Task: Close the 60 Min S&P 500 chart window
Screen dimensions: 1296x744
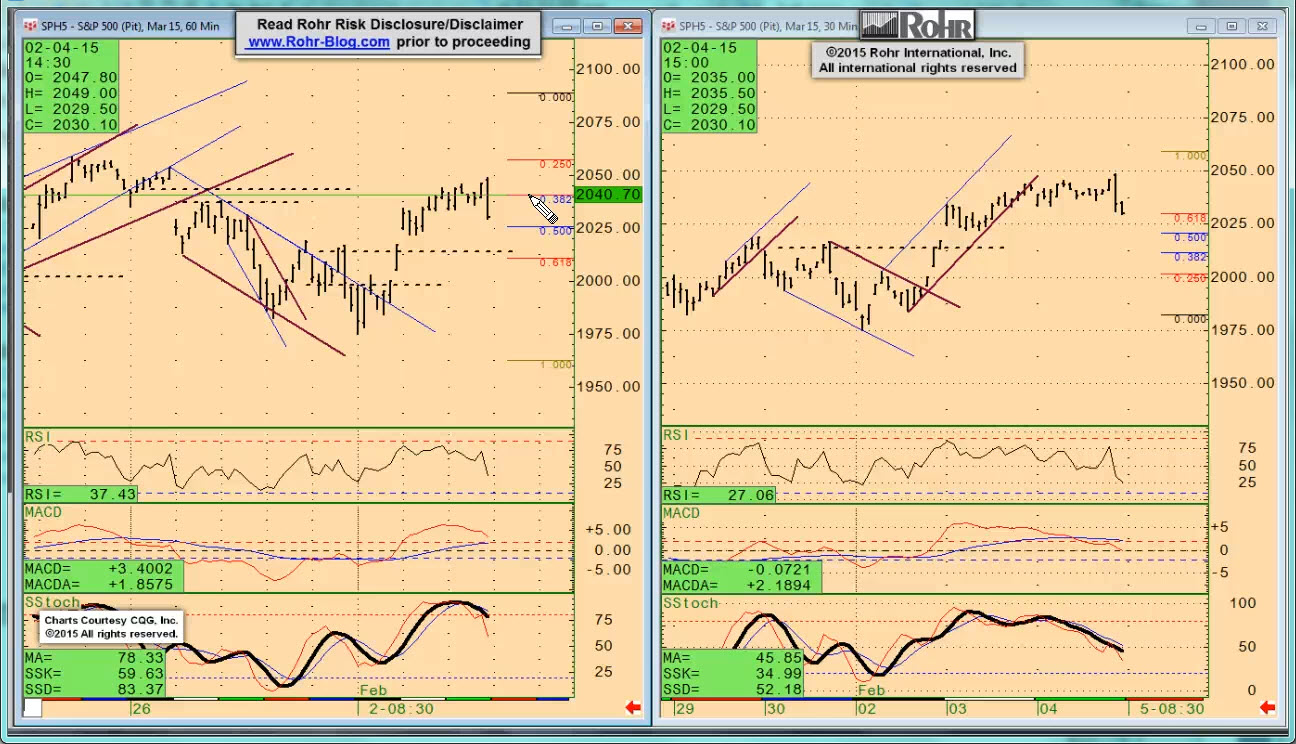Action: pyautogui.click(x=629, y=26)
